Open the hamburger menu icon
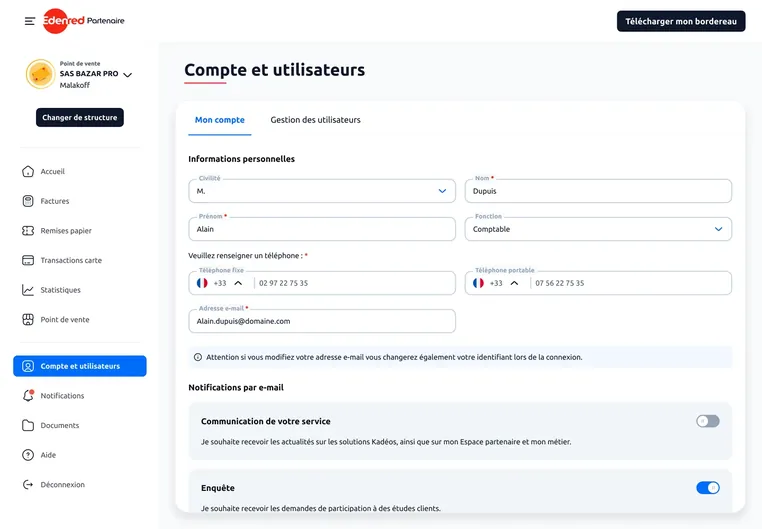The height and width of the screenshot is (529, 762). [x=30, y=21]
